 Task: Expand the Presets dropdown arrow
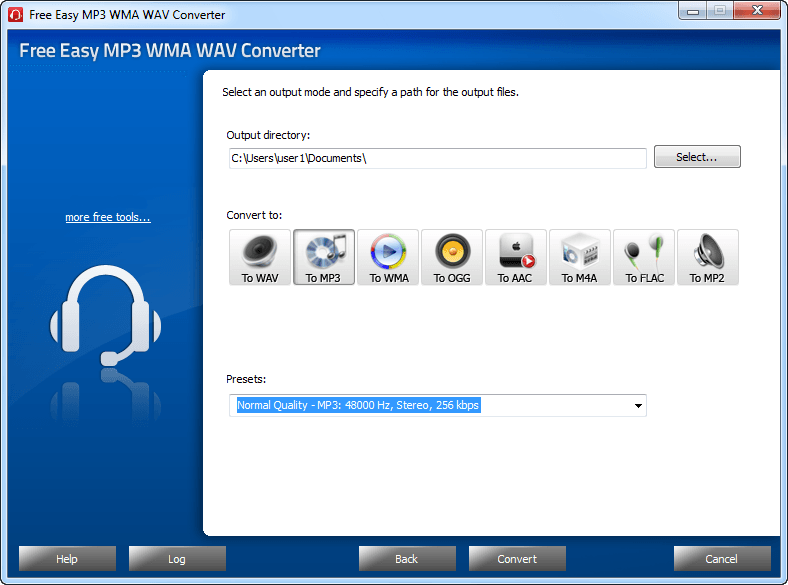click(x=637, y=406)
